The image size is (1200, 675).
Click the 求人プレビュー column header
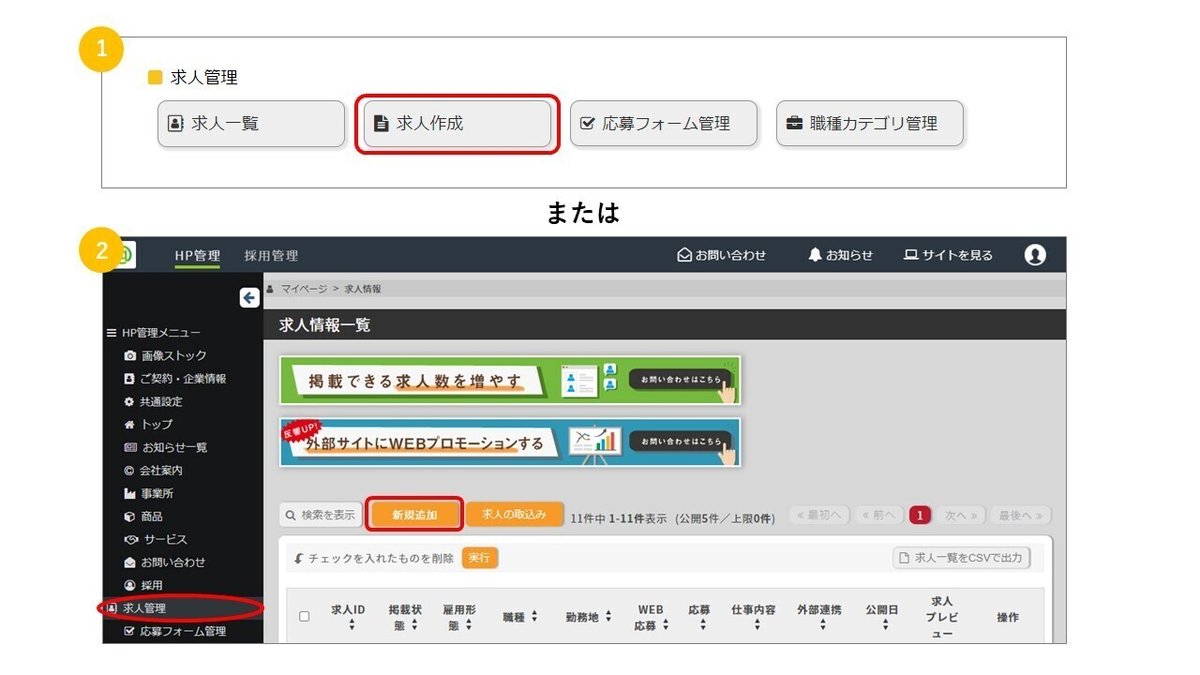(942, 618)
